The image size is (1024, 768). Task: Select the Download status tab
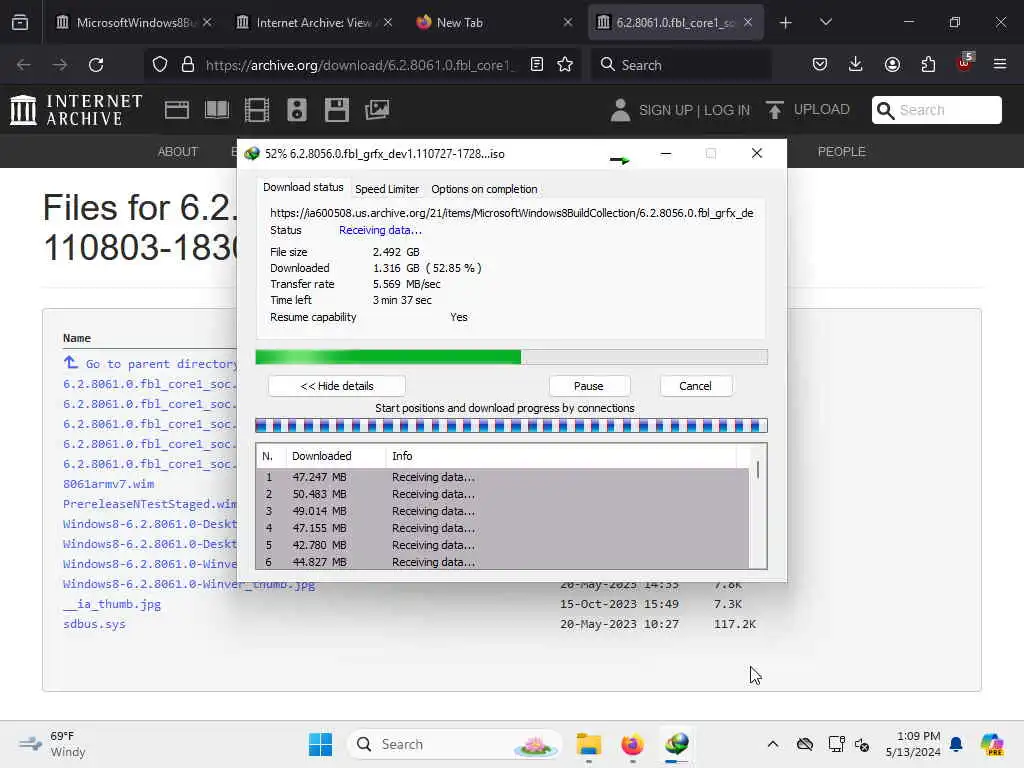pos(303,187)
